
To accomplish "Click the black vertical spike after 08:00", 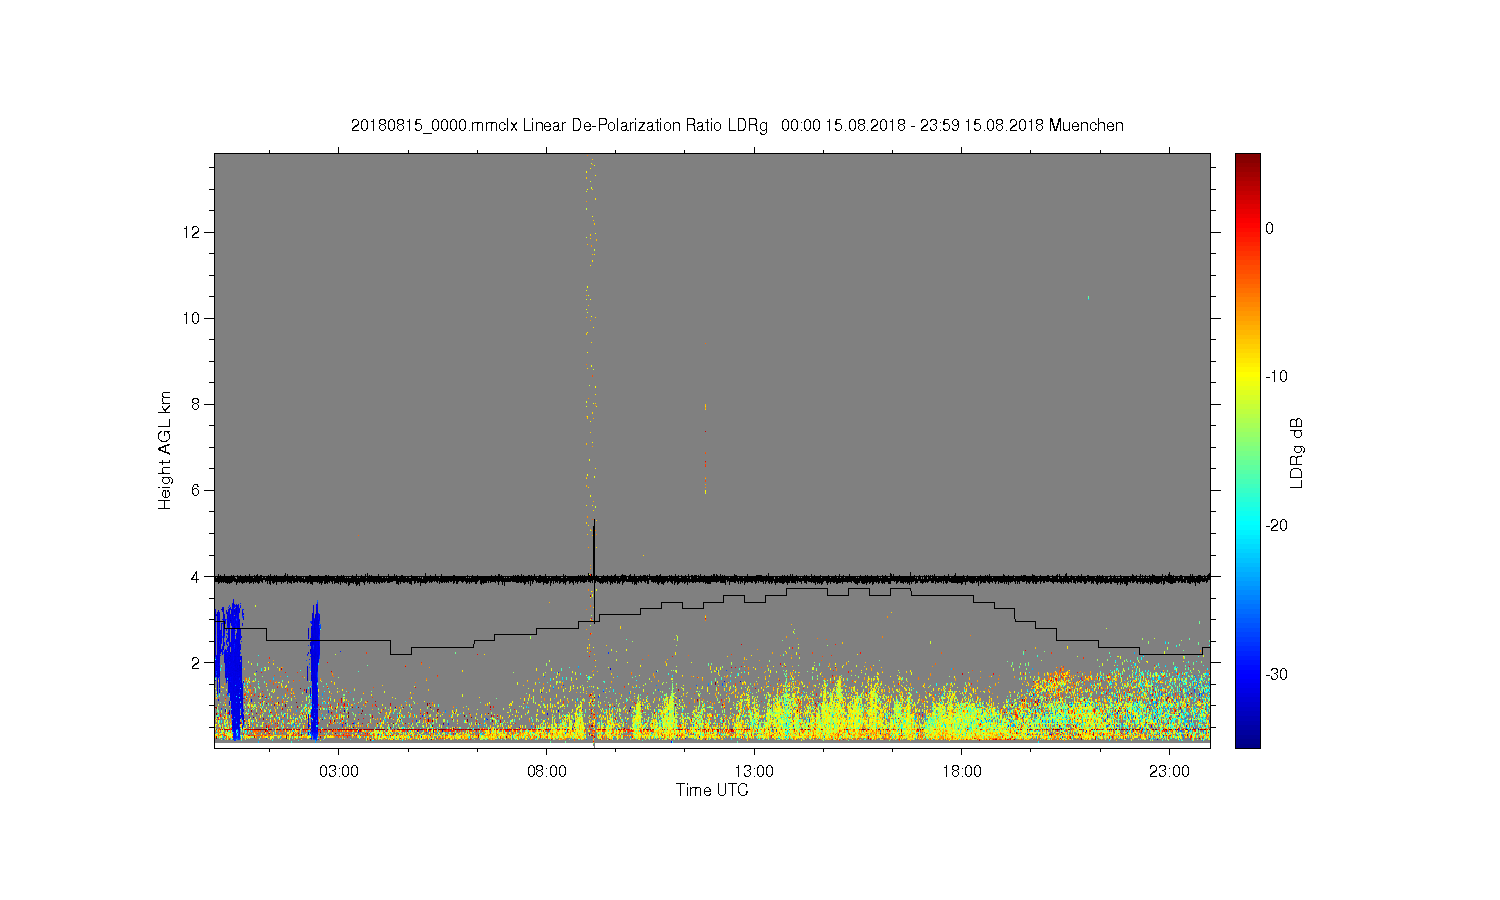I will pos(594,570).
